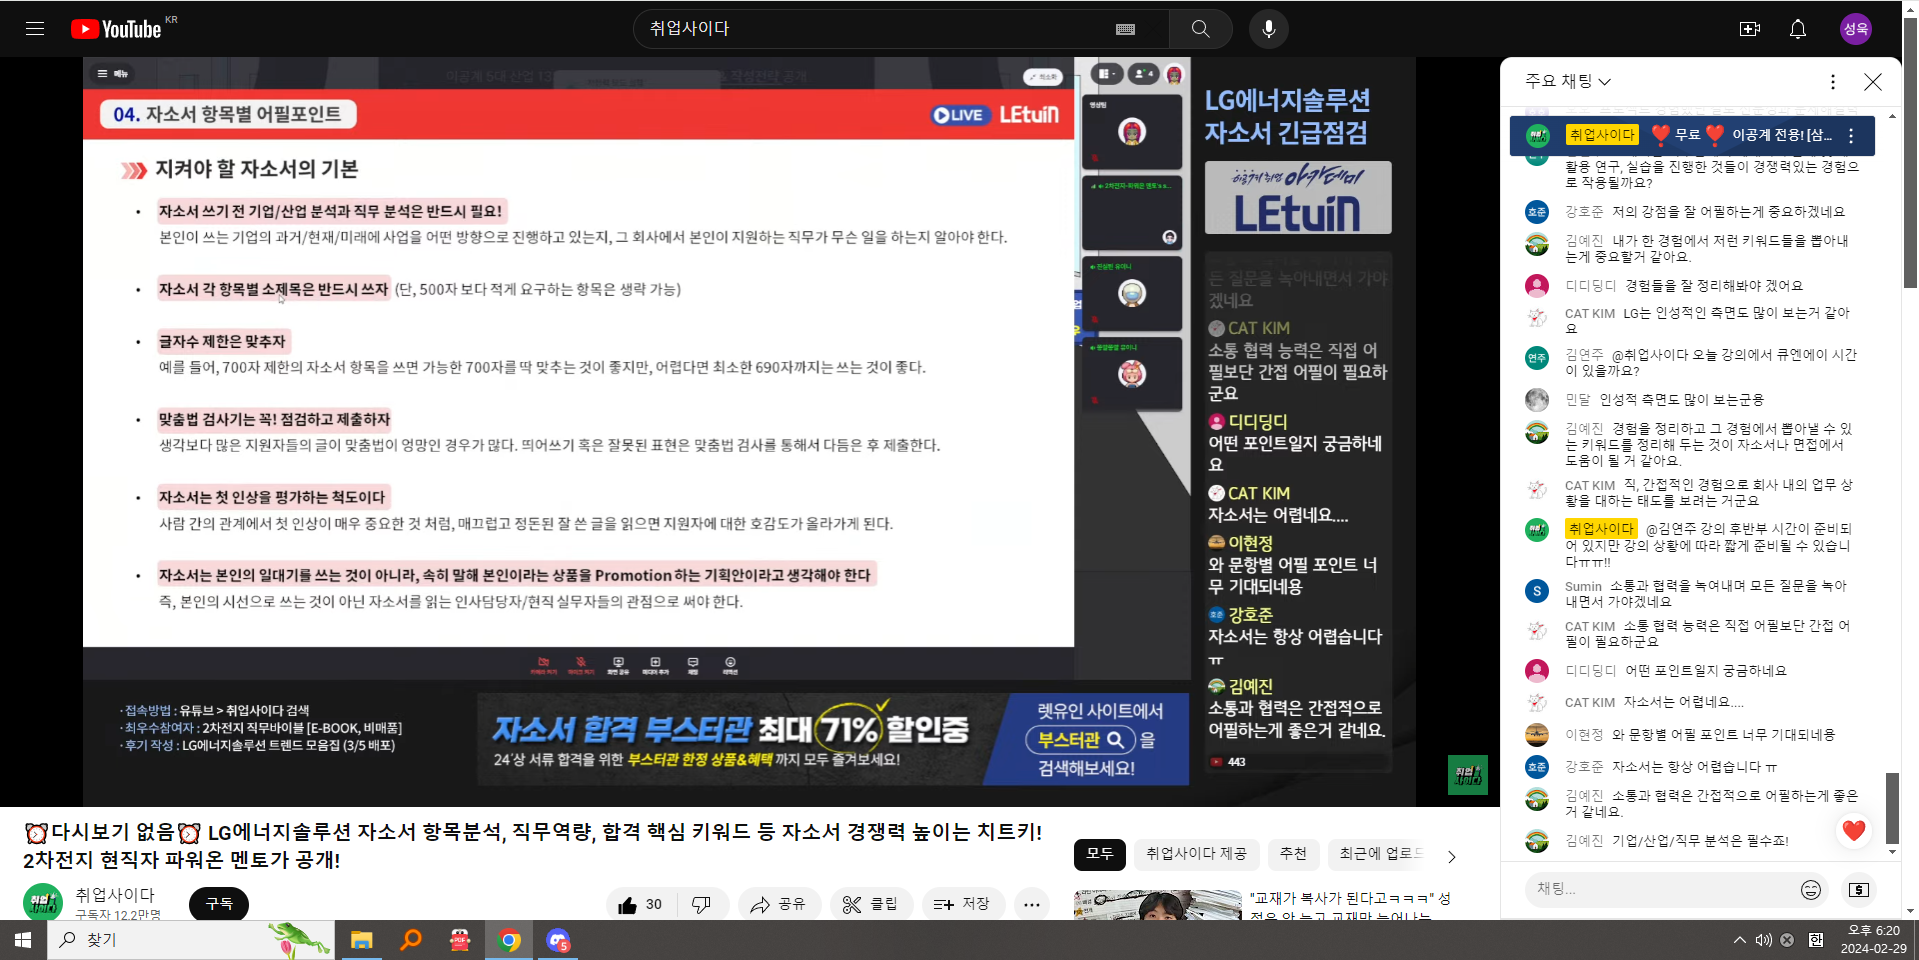The height and width of the screenshot is (960, 1919).
Task: Click the heart reaction button in chat
Action: 1853,830
